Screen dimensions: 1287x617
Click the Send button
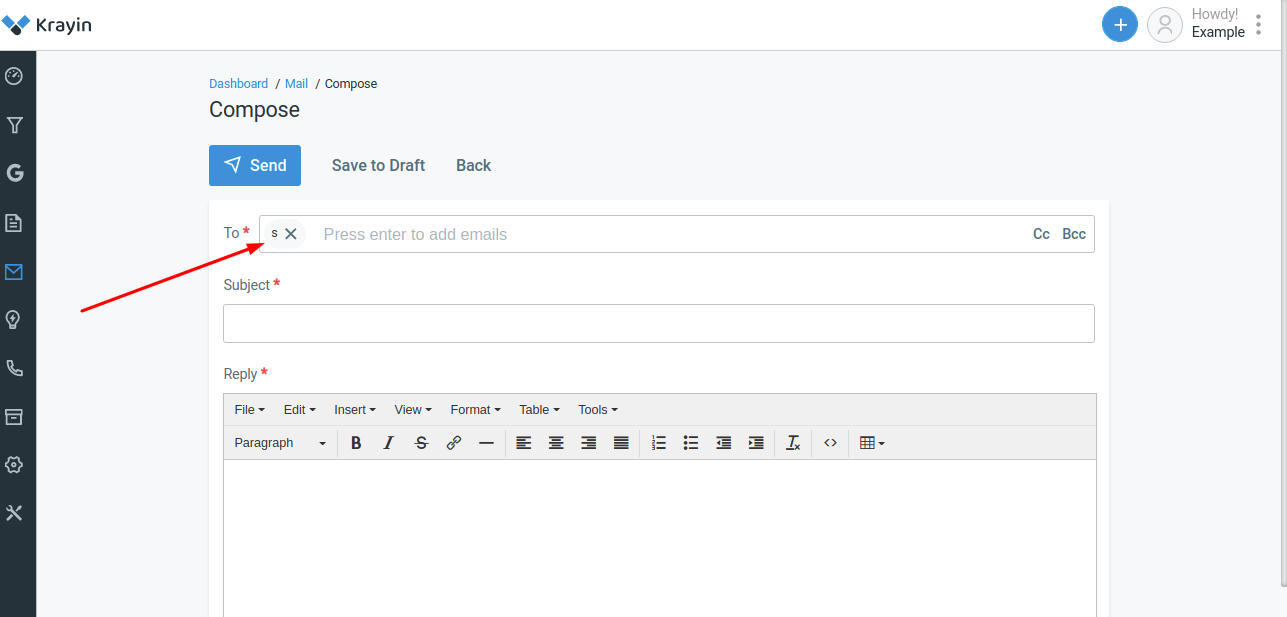[255, 165]
